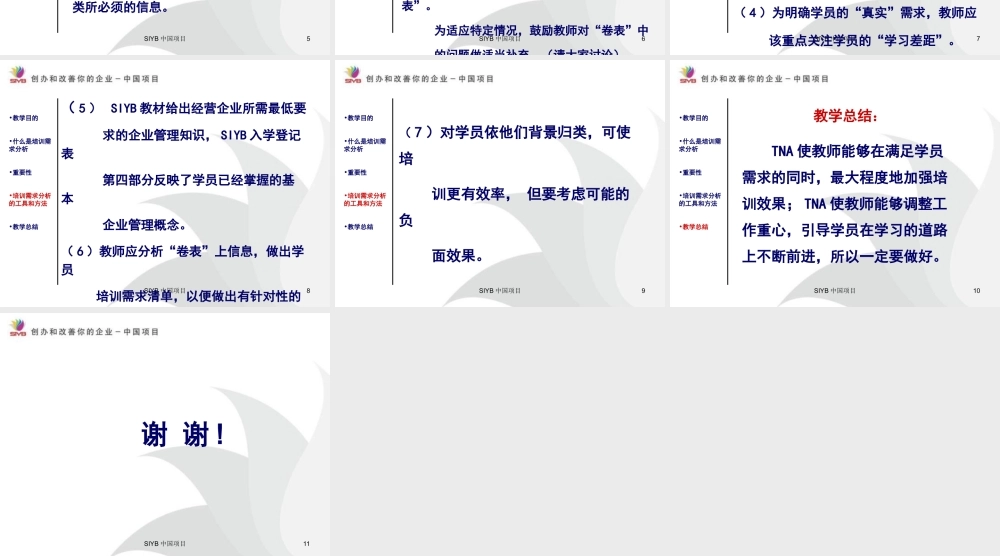
Task: Click 什么是培训需求分析 in slide 8 sidebar
Action: pyautogui.click(x=30, y=145)
